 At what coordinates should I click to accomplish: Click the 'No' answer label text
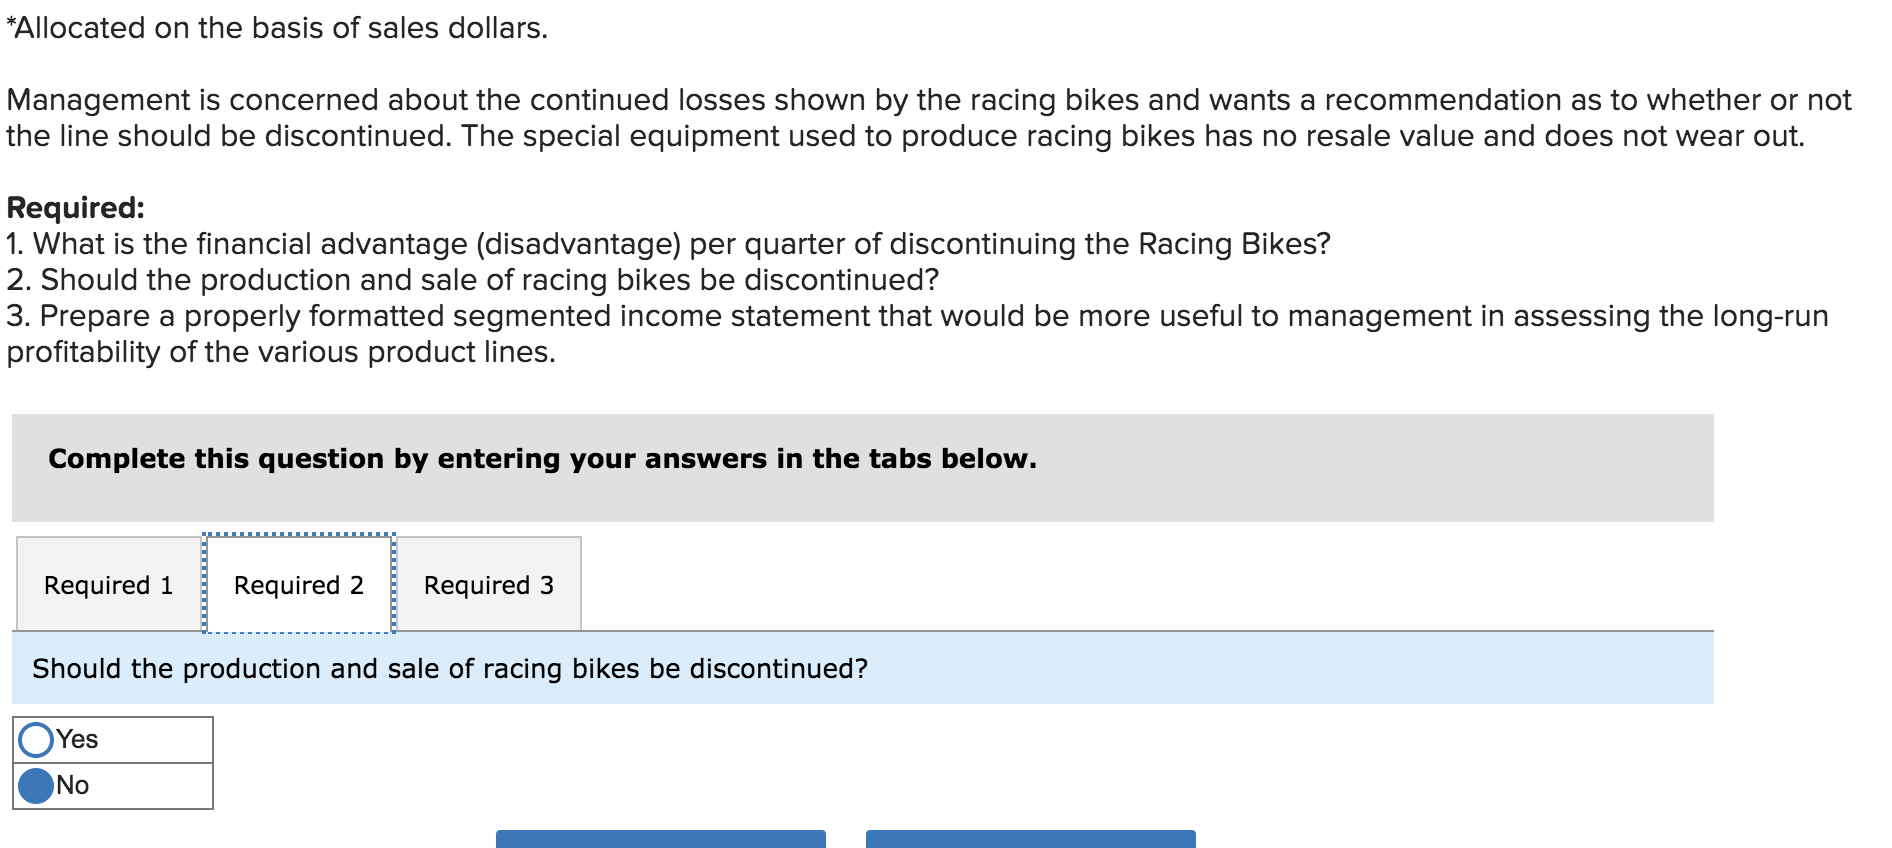(73, 786)
